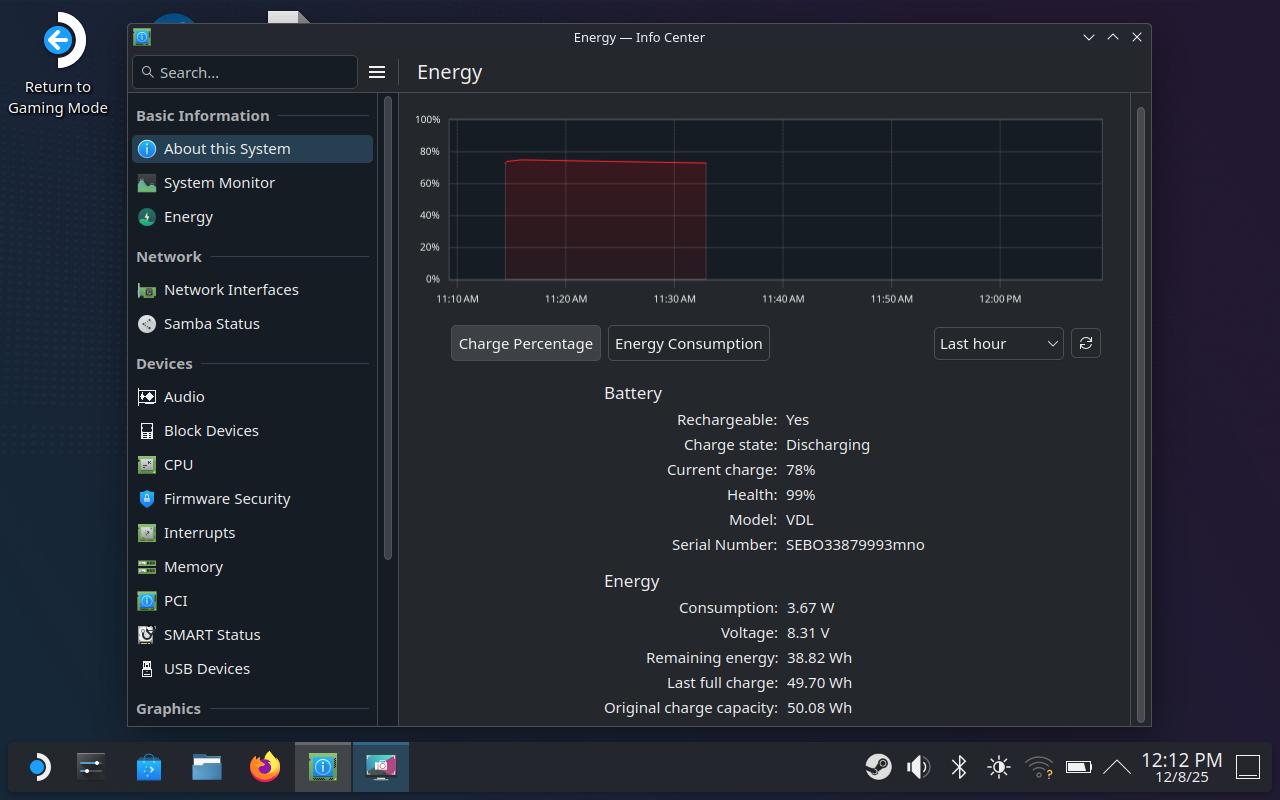
Task: Click the Bluetooth tray icon
Action: pos(958,767)
